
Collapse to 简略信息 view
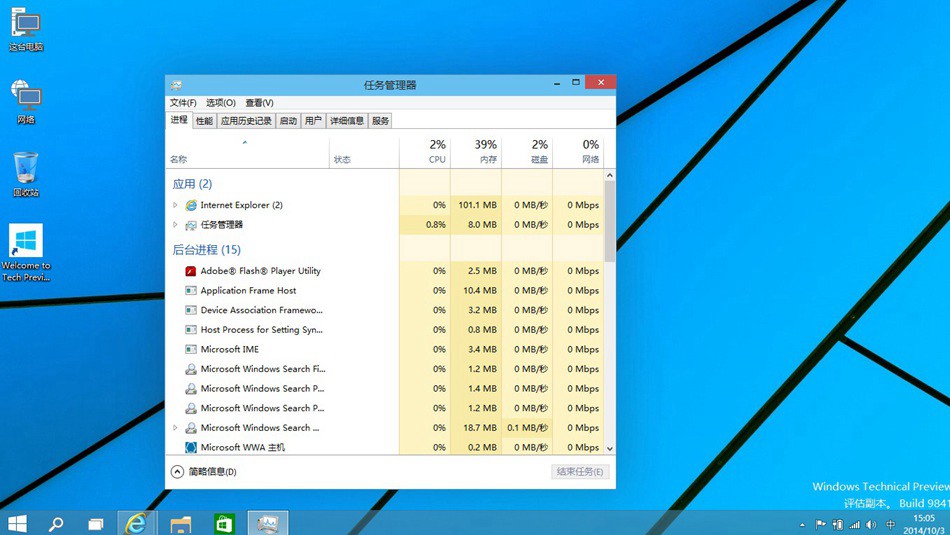204,471
